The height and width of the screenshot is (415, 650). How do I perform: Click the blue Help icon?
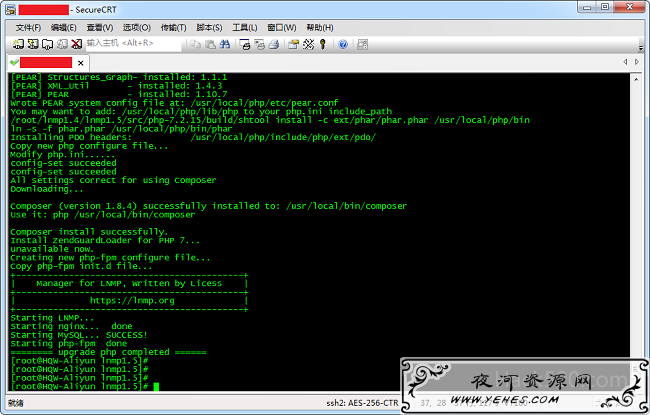(x=343, y=44)
